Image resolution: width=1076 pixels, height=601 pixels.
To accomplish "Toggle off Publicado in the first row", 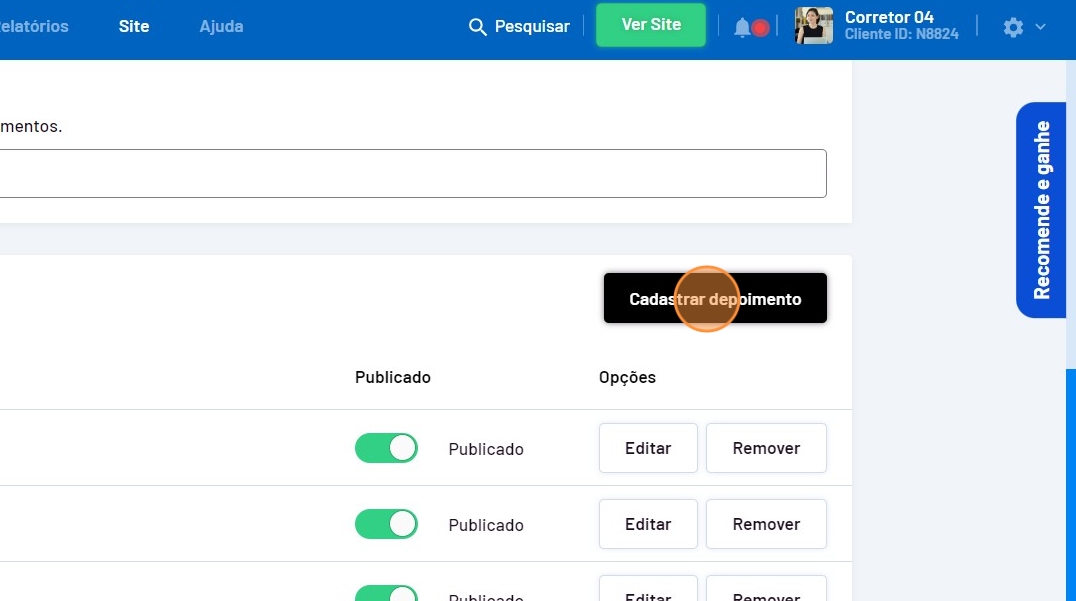I will [386, 448].
